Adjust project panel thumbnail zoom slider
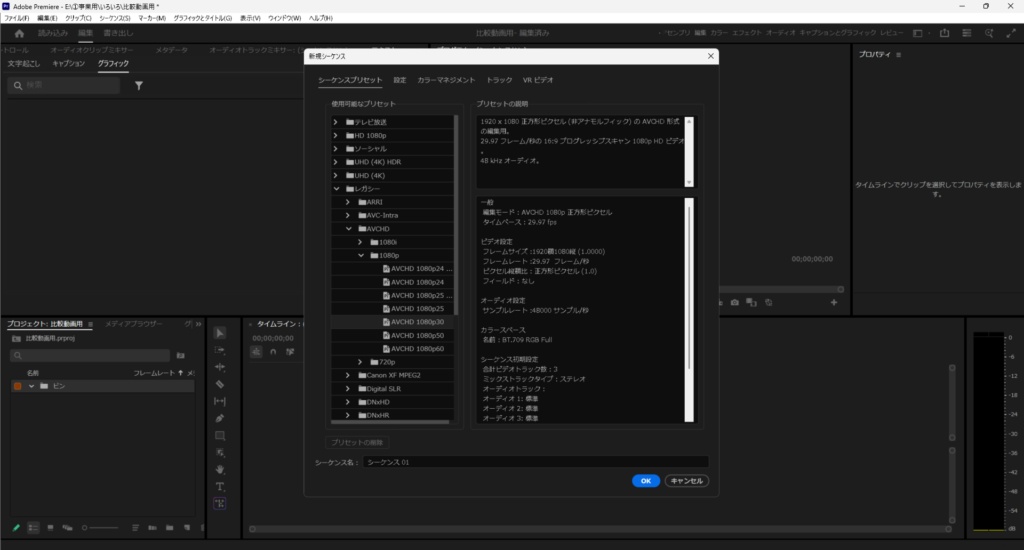Image resolution: width=1024 pixels, height=550 pixels. (x=100, y=528)
